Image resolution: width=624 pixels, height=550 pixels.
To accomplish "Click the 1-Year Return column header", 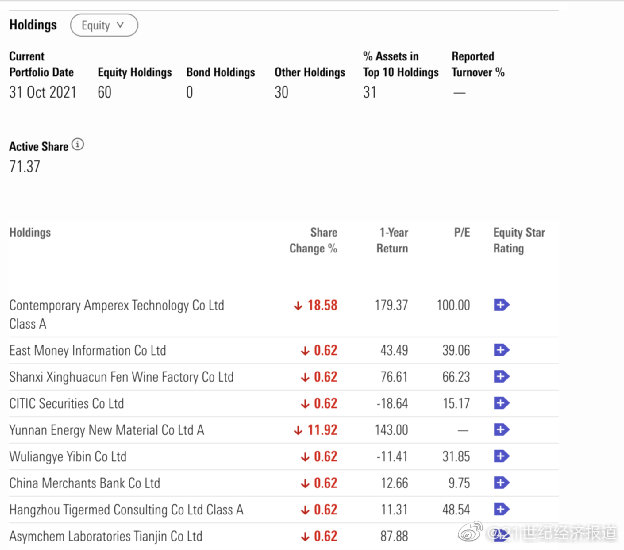I will pos(392,240).
